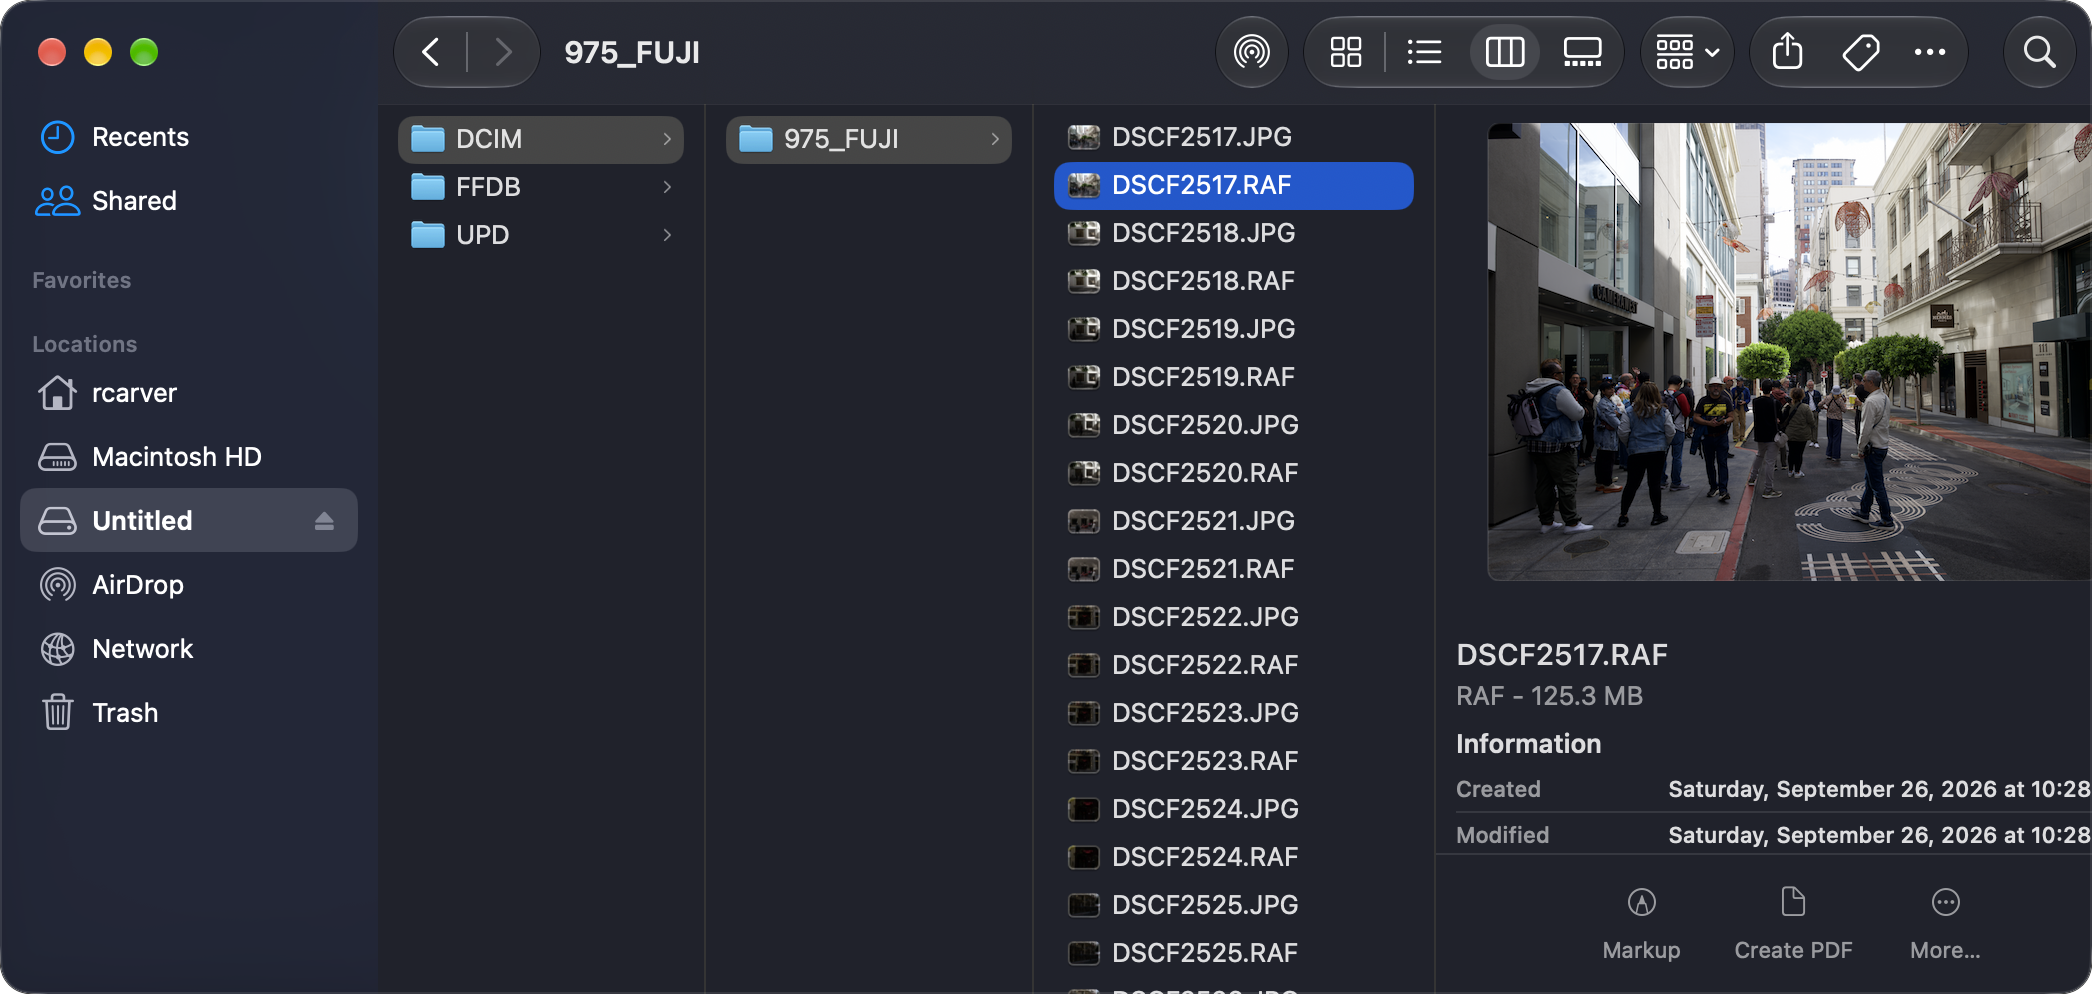The height and width of the screenshot is (994, 2092).
Task: Open AirDrop in the sidebar
Action: [x=189, y=585]
